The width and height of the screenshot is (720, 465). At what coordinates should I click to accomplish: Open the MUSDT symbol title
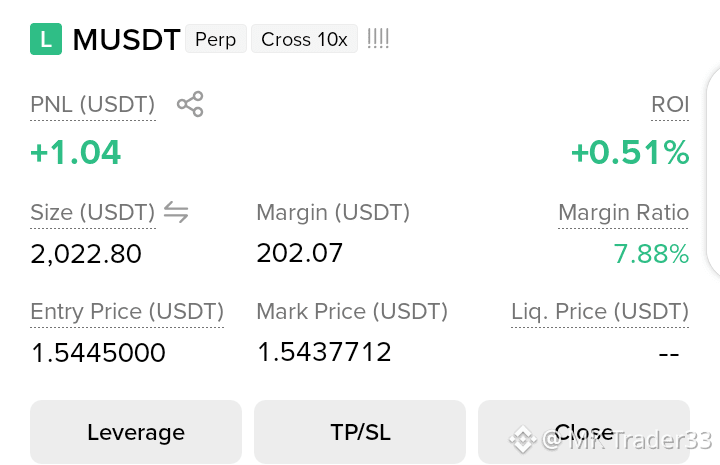126,39
